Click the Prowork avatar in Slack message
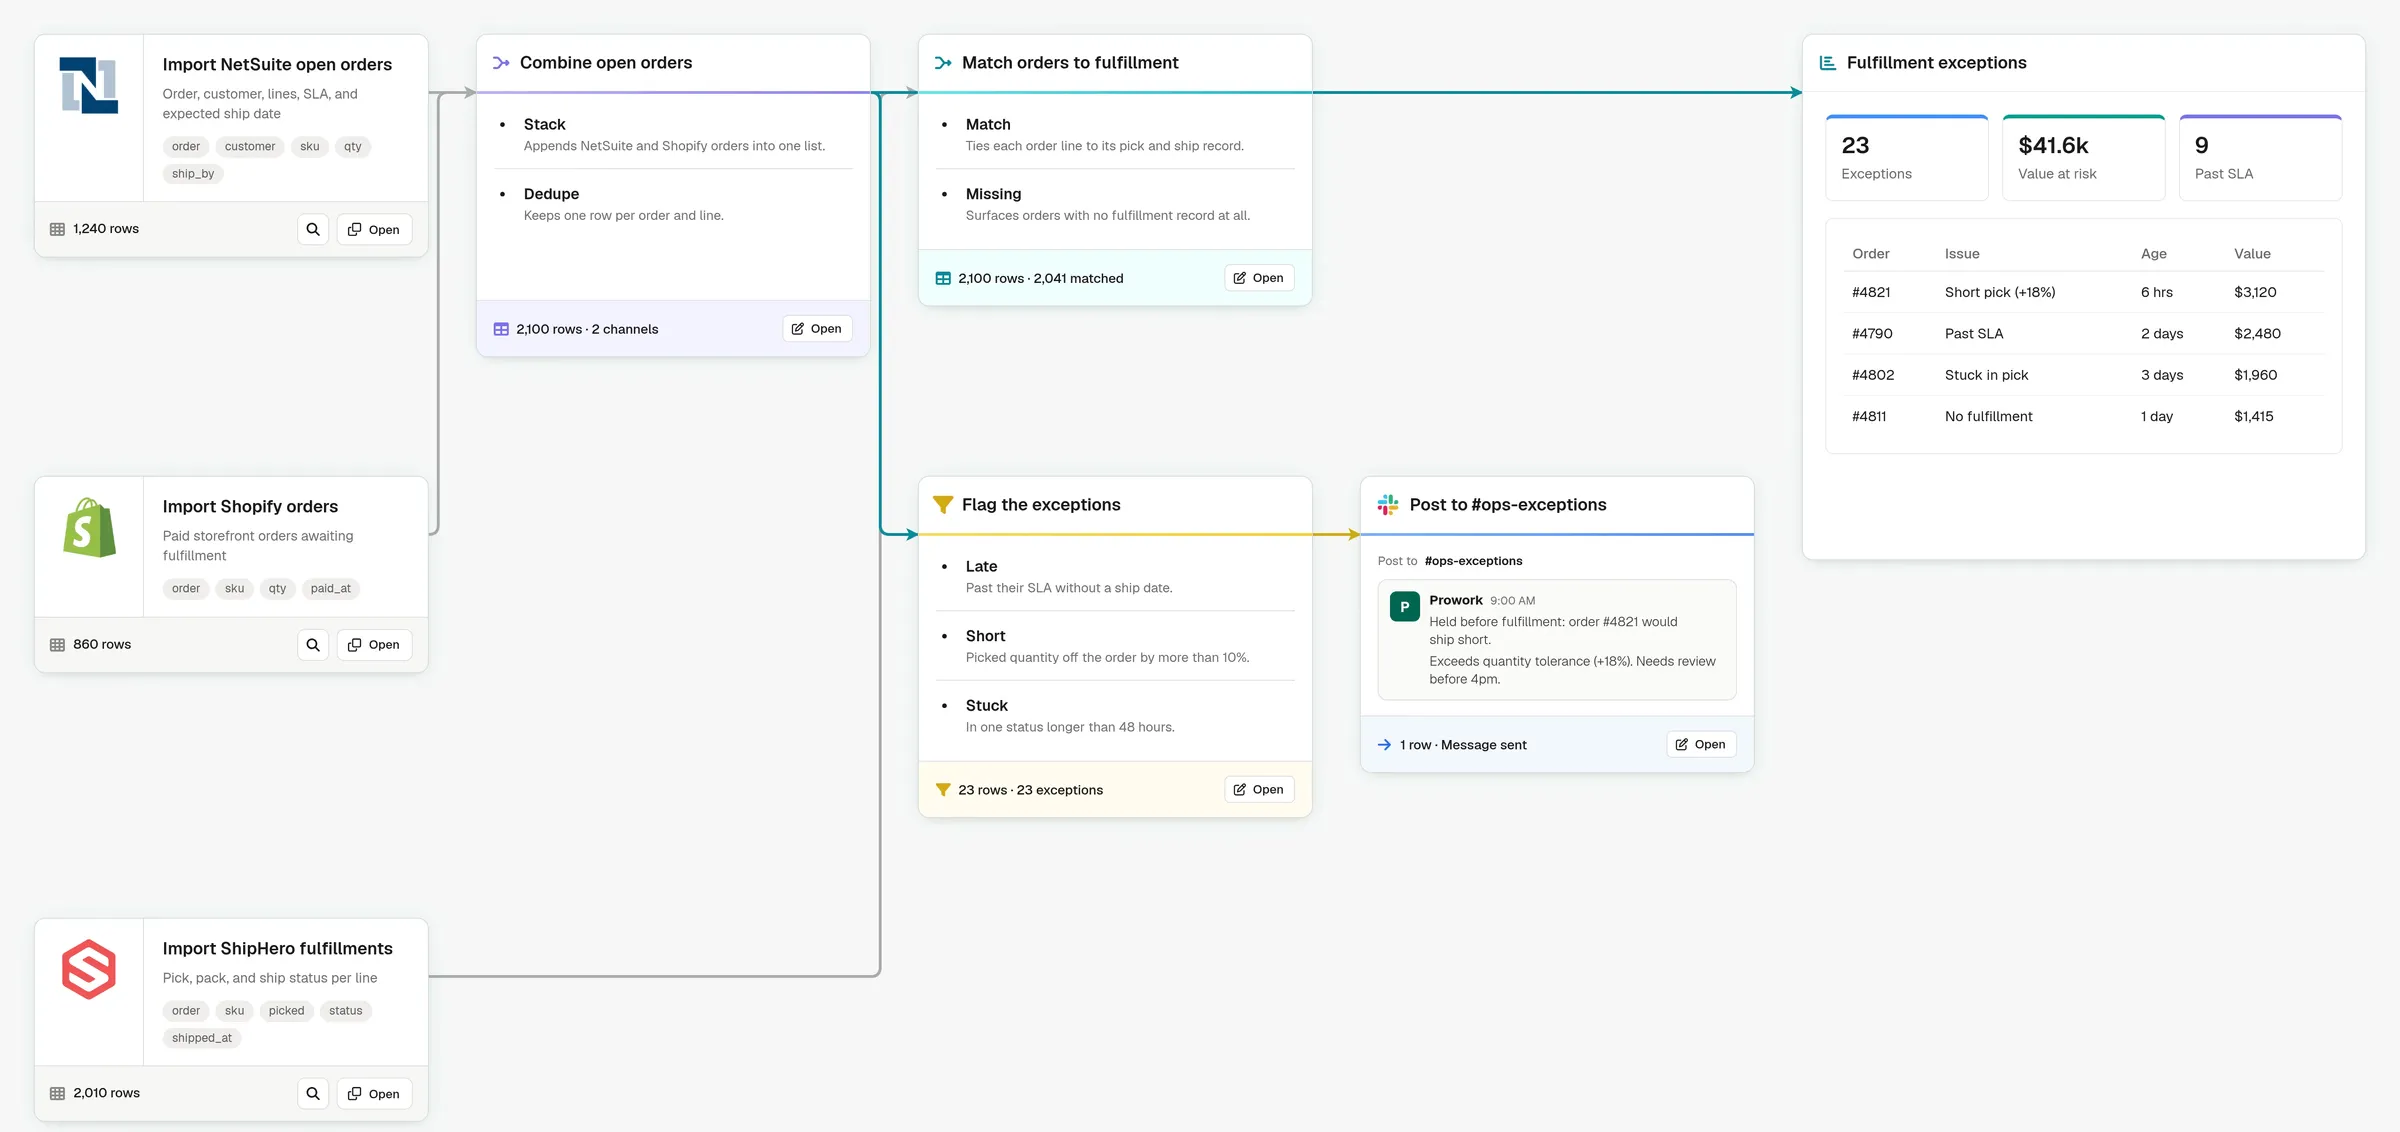2400x1132 pixels. (1405, 606)
